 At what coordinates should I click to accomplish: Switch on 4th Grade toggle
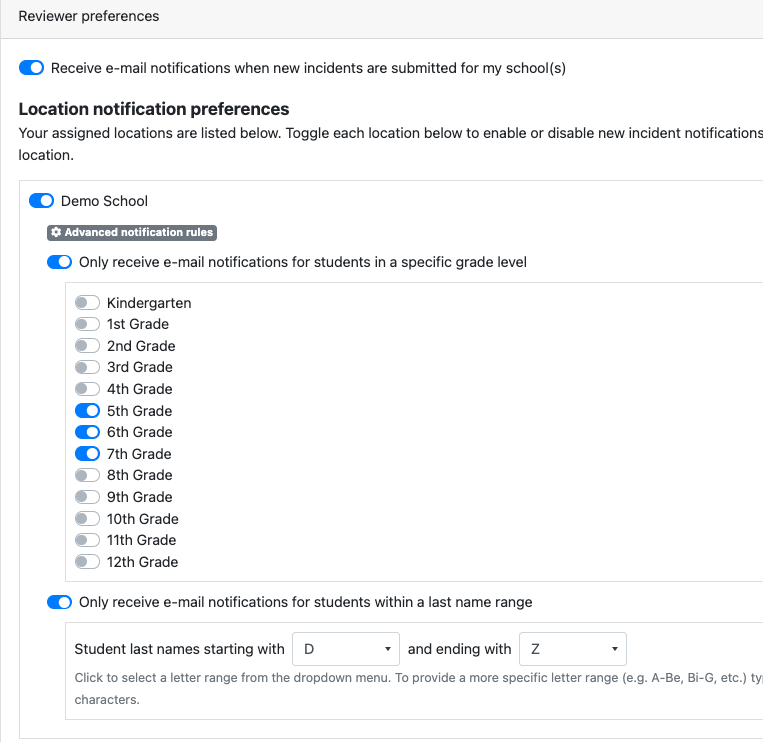[x=88, y=389]
